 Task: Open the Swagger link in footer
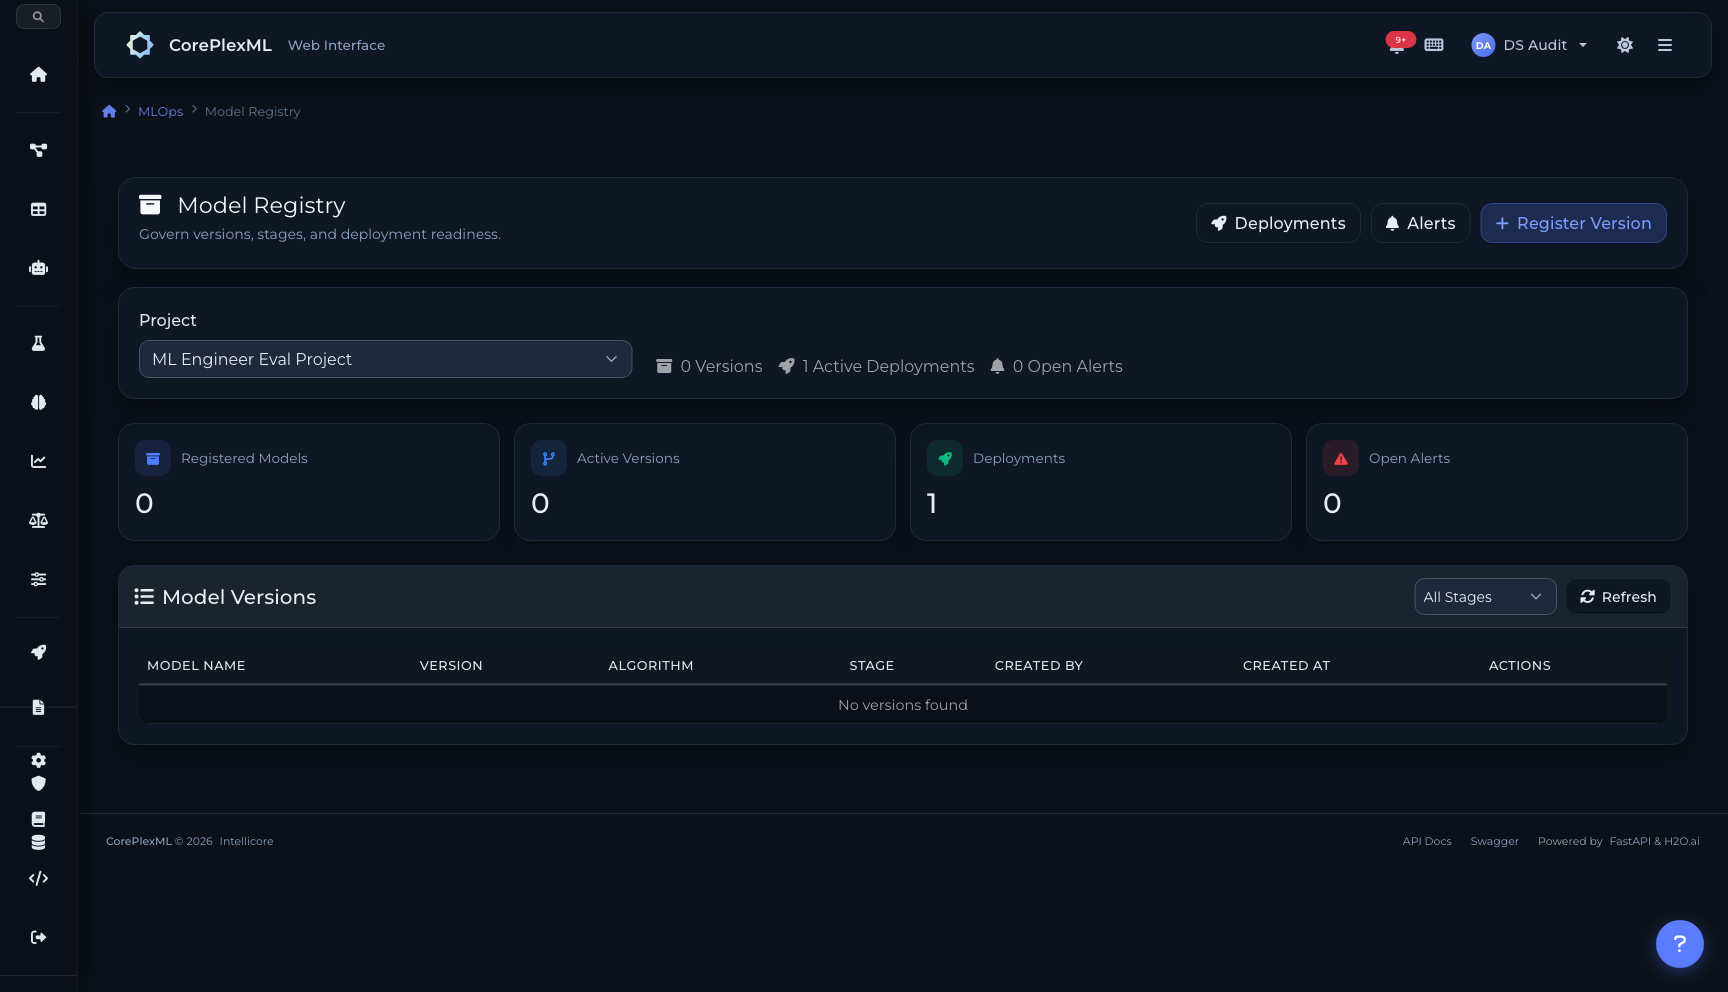(1494, 842)
